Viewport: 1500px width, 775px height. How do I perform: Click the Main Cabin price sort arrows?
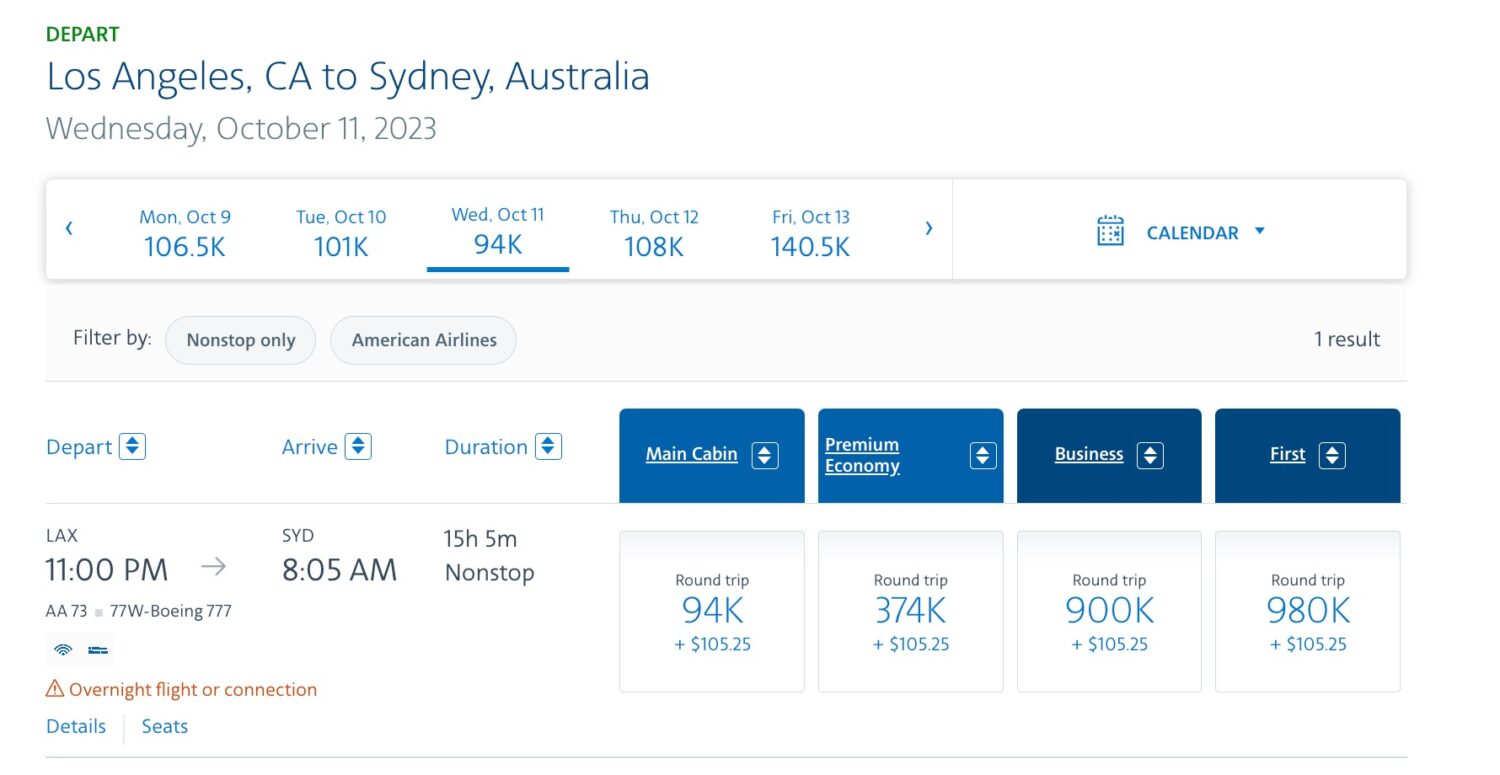pyautogui.click(x=765, y=455)
